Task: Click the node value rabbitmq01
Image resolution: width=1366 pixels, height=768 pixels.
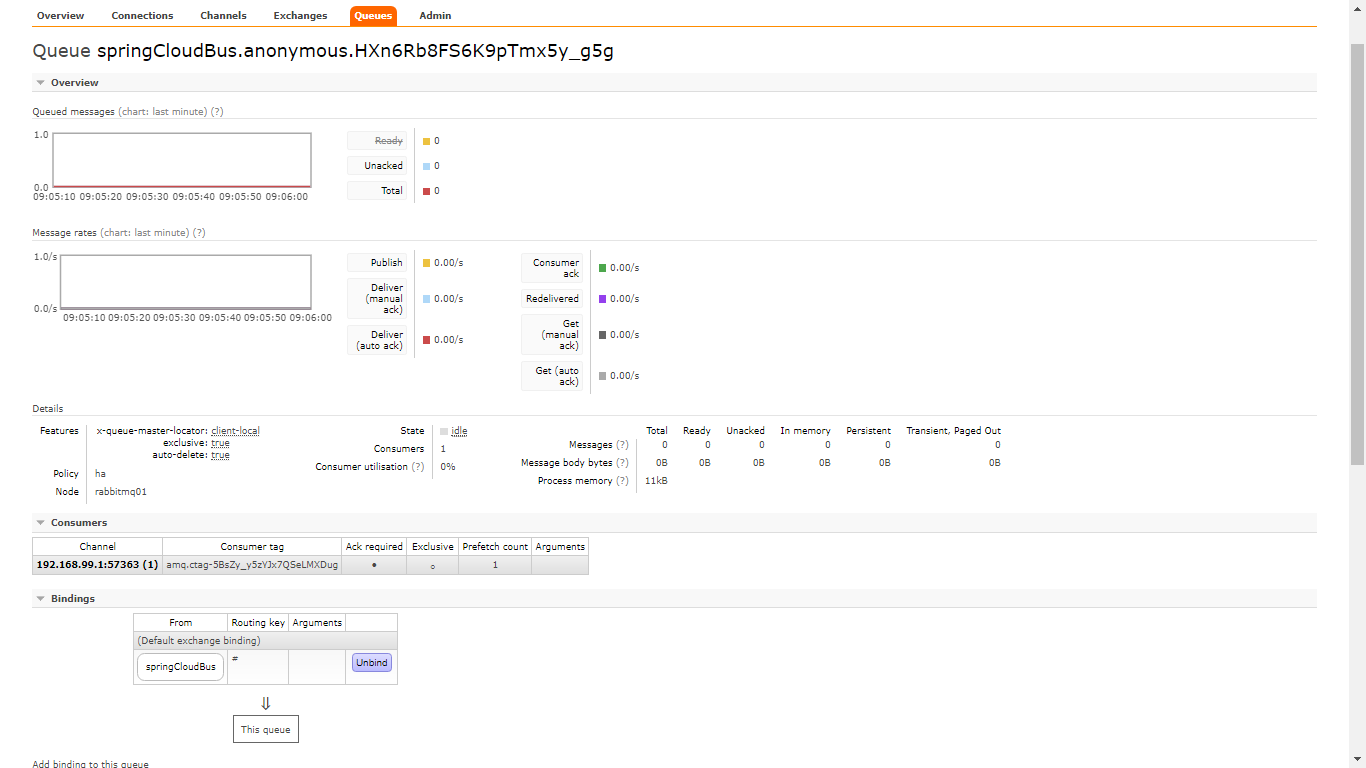Action: 121,492
